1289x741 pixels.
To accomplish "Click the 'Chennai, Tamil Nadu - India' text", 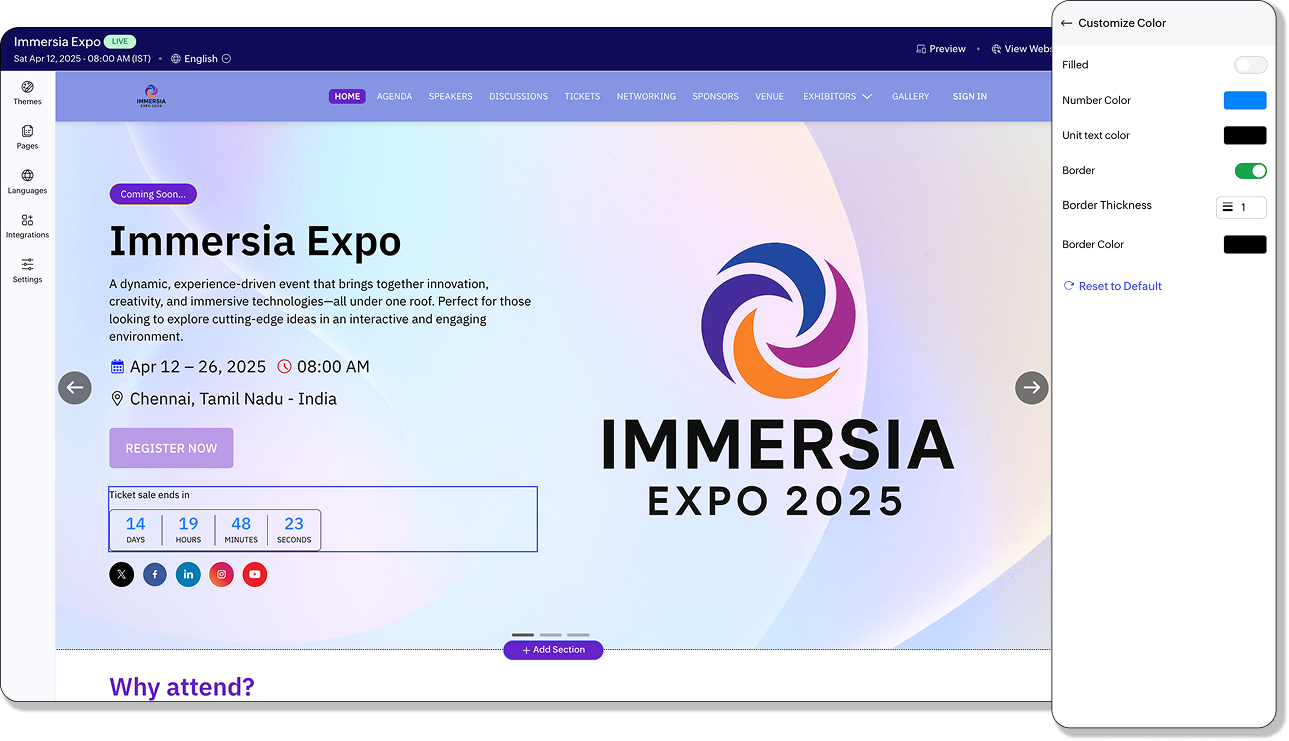I will [233, 399].
